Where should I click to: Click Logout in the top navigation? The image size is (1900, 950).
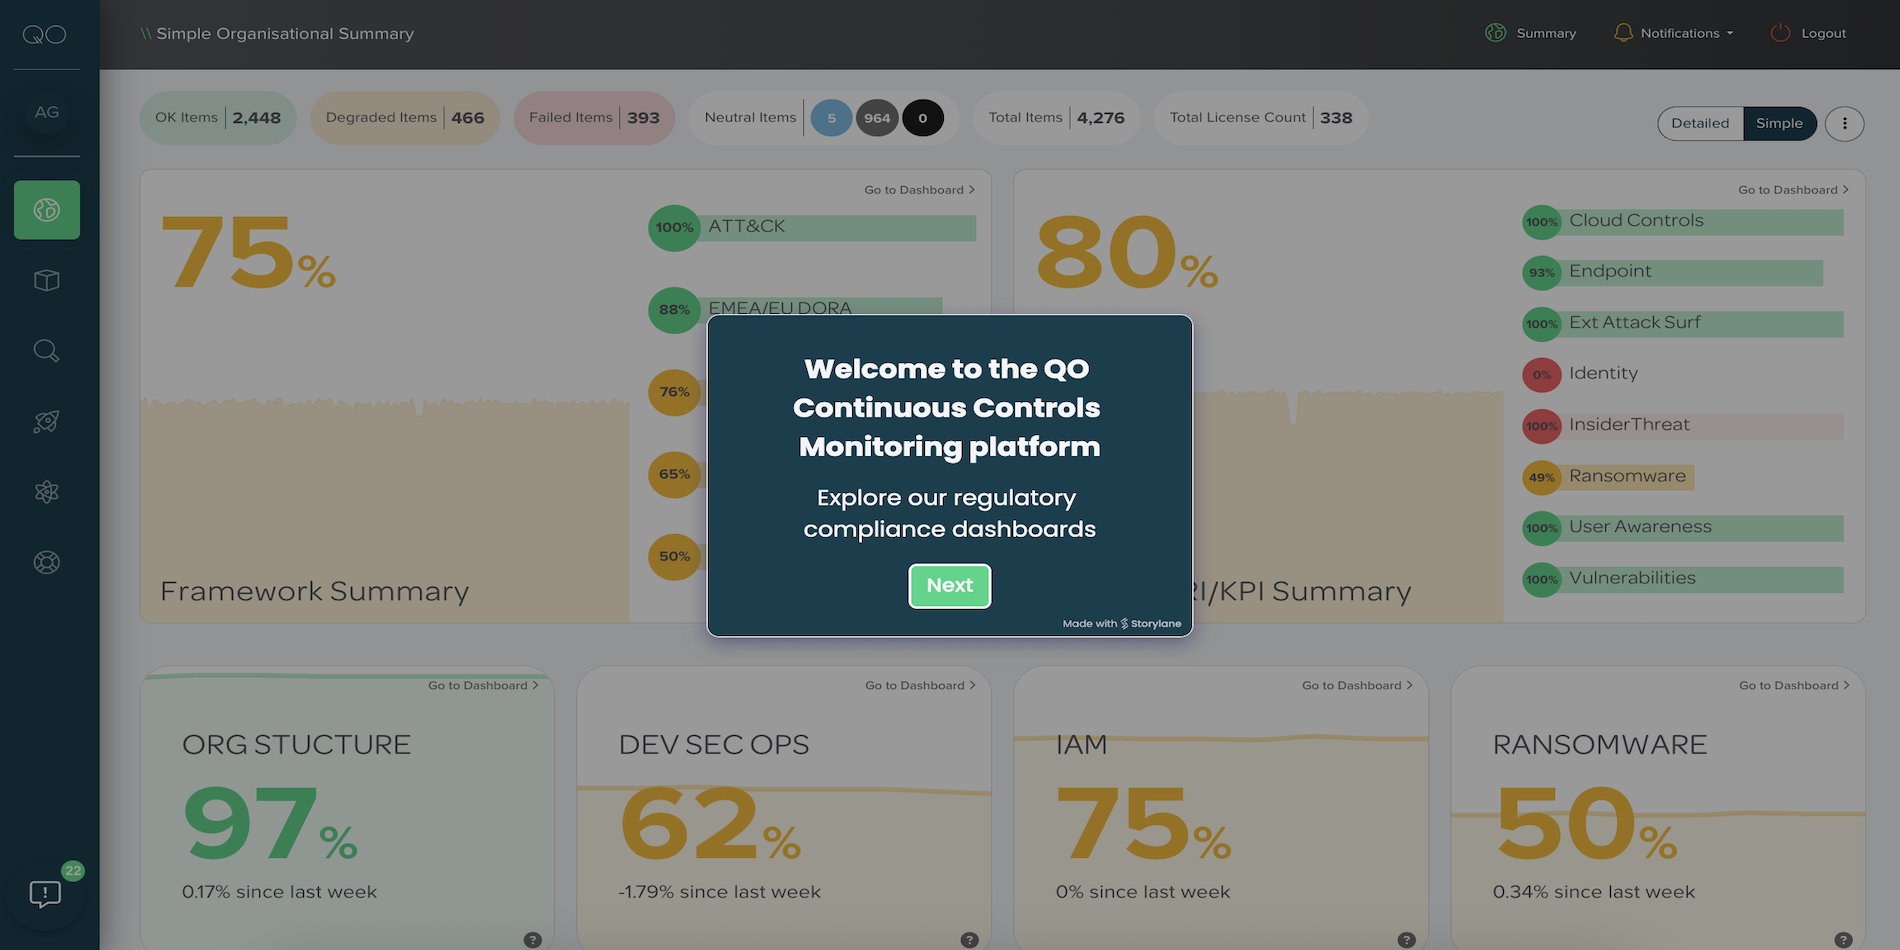coord(1809,33)
